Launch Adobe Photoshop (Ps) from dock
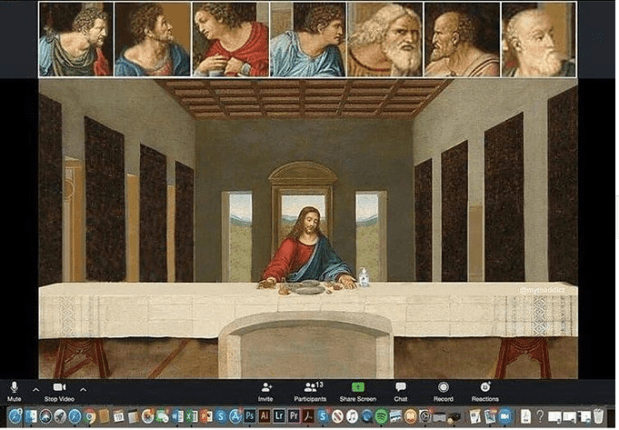The image size is (619, 430). click(x=249, y=416)
